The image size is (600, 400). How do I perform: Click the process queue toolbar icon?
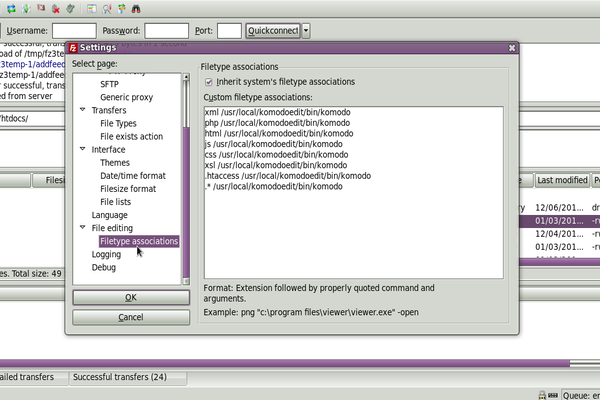coord(25,8)
